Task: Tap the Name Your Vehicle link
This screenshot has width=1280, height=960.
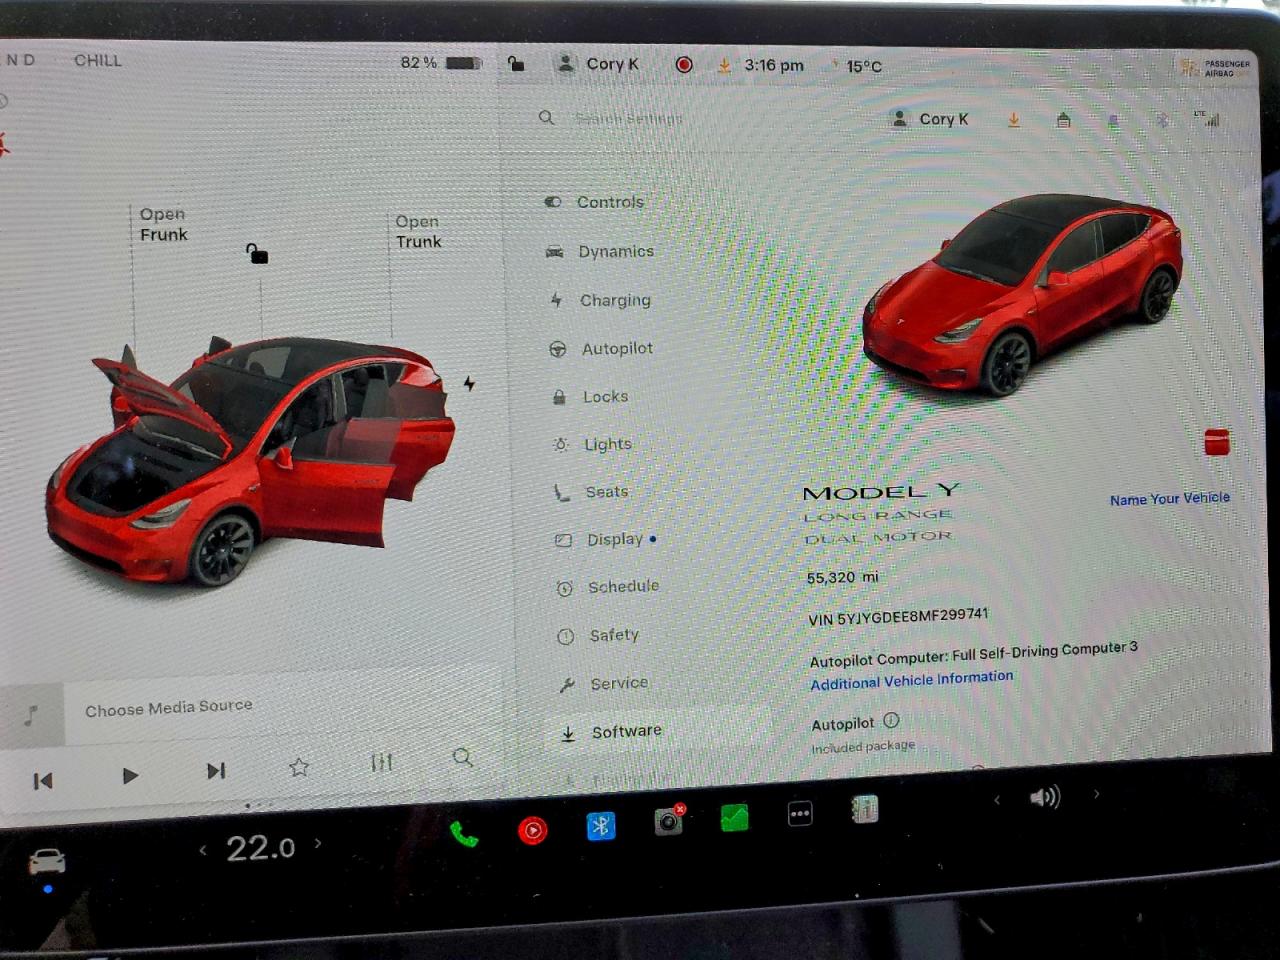Action: [x=1169, y=498]
